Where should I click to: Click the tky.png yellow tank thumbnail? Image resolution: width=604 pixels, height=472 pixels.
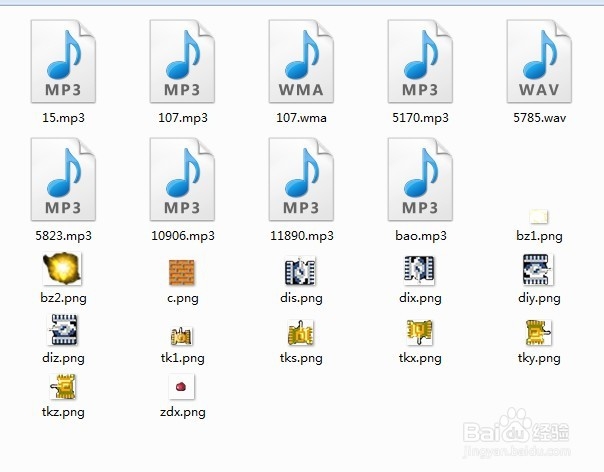[x=539, y=333]
